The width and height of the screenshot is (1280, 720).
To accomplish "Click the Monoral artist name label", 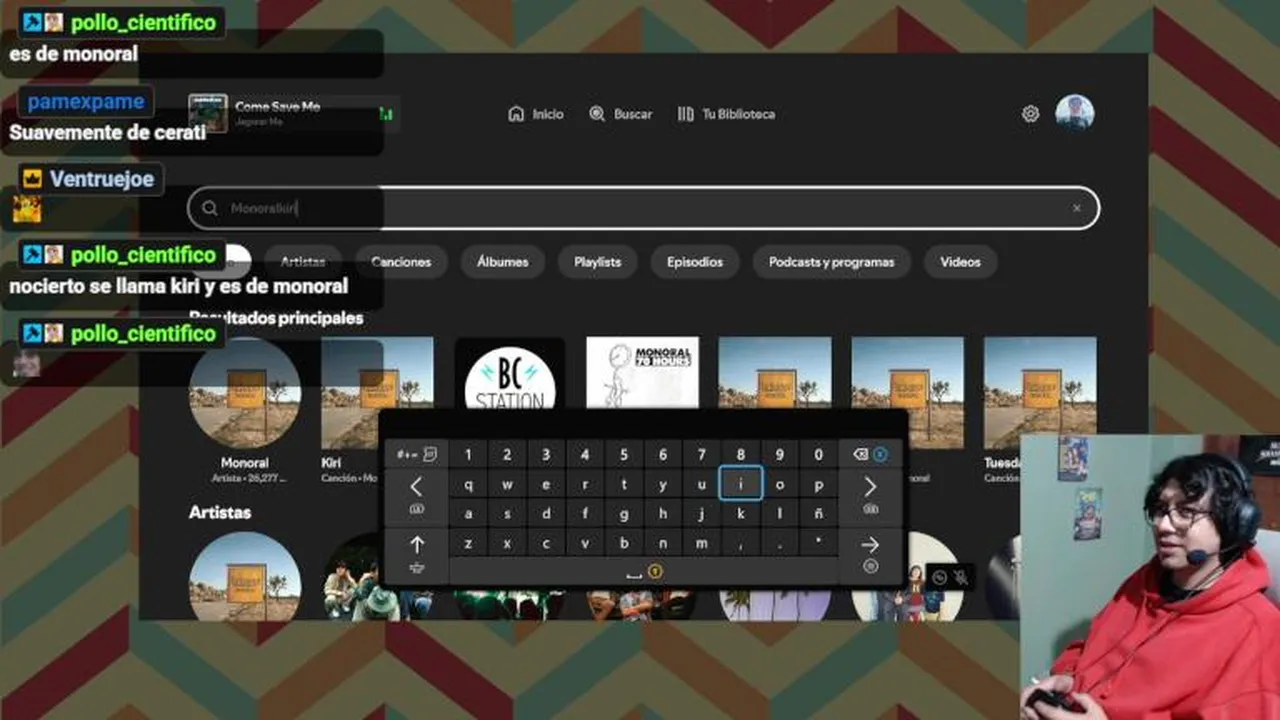I will click(x=245, y=463).
